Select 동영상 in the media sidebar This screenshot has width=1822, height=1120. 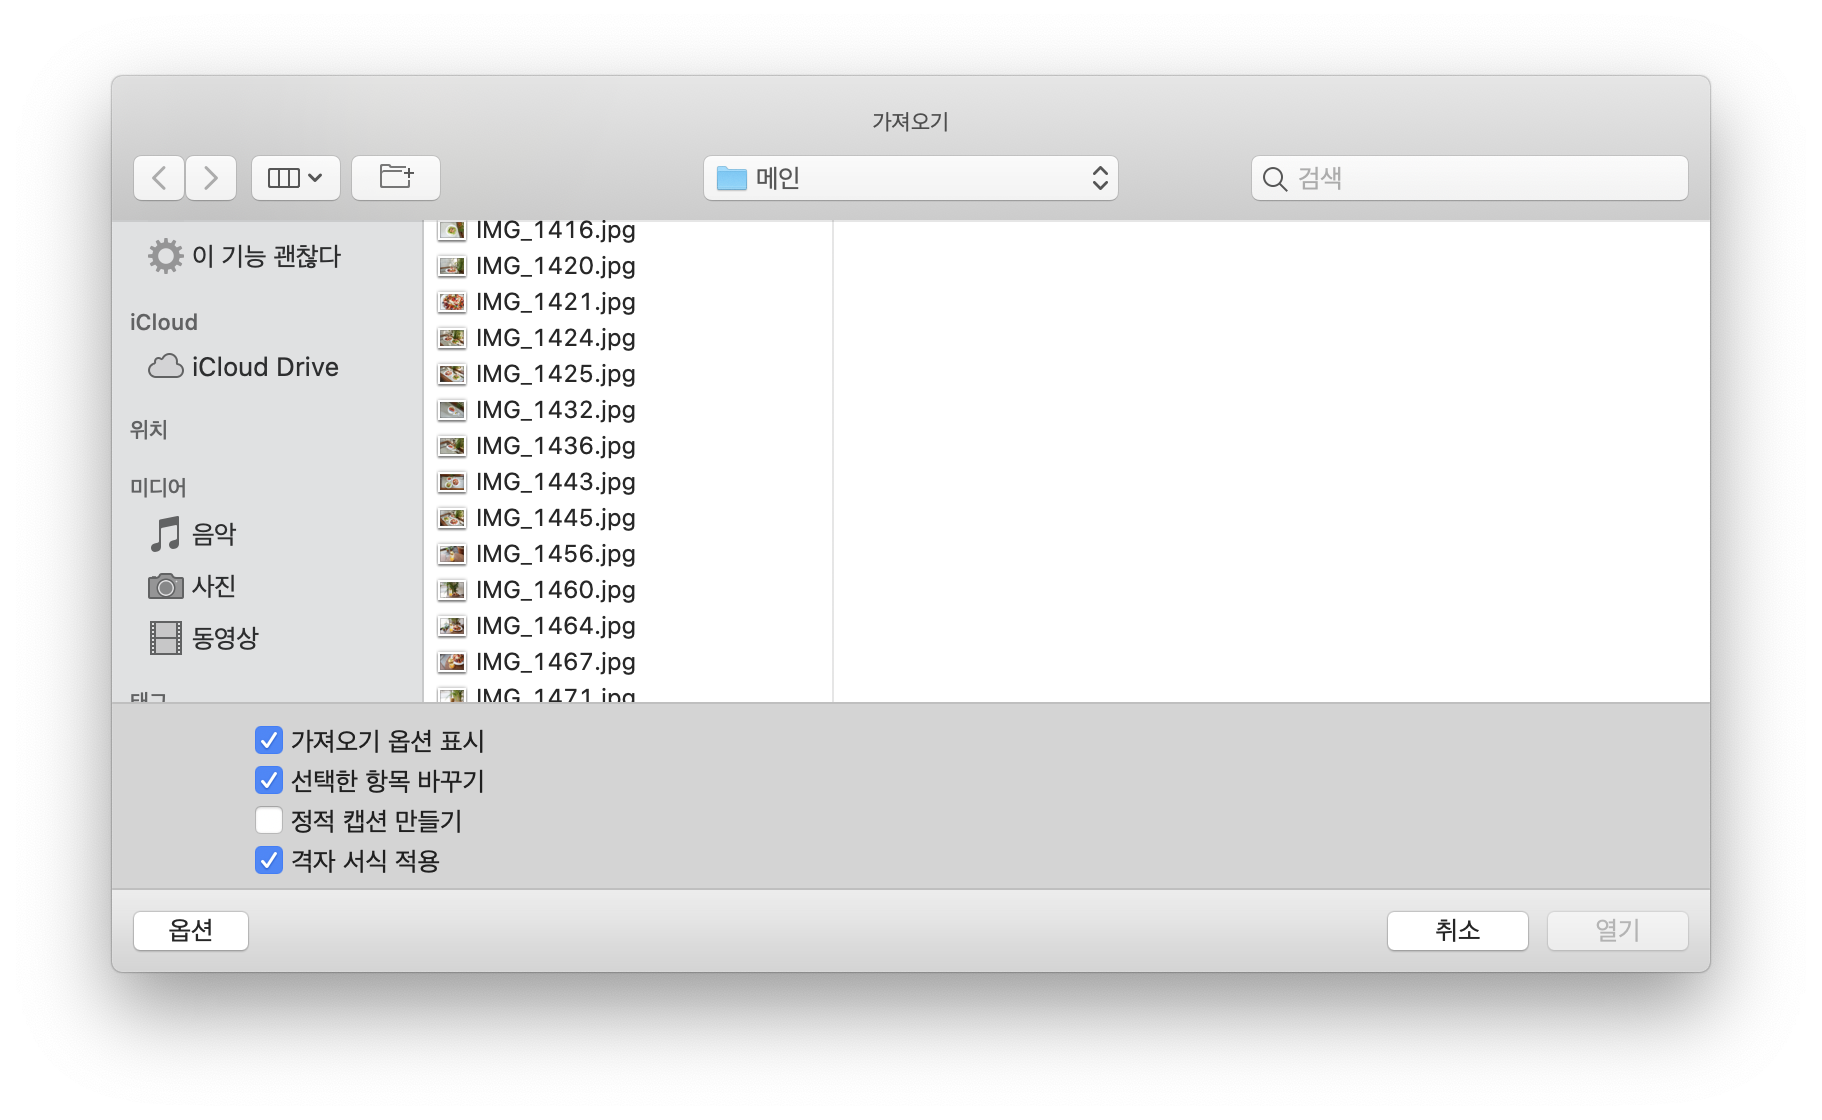(225, 638)
